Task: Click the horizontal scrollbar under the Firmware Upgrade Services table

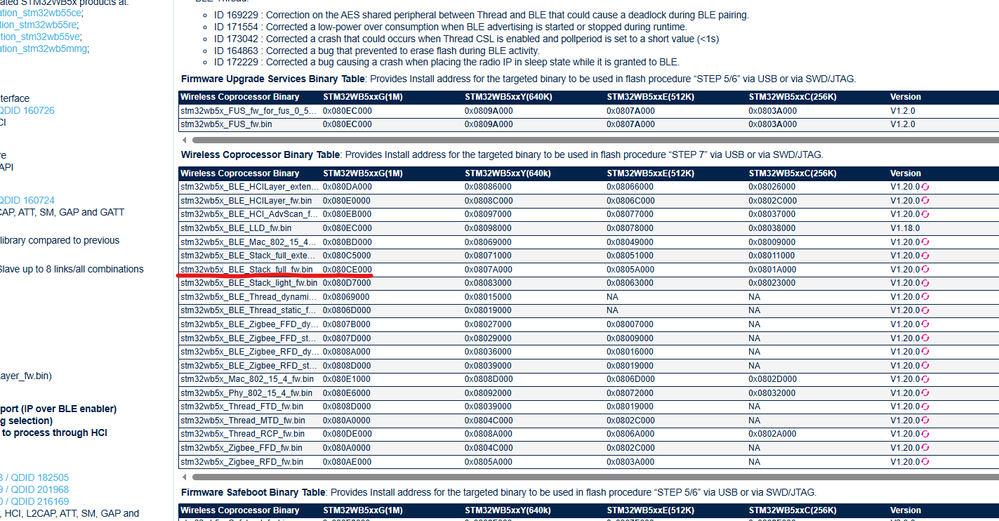Action: point(595,139)
